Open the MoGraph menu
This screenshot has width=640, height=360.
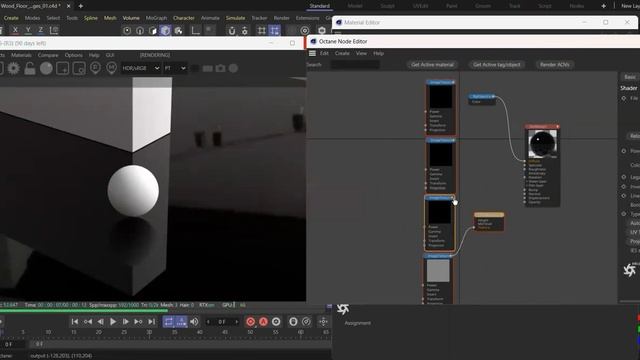(156, 18)
